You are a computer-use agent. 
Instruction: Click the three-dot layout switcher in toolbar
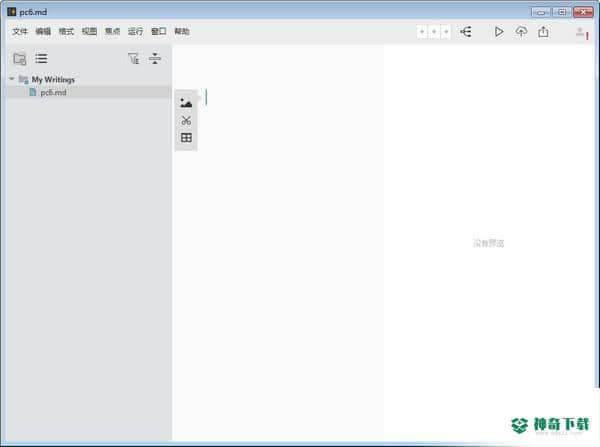tap(434, 32)
